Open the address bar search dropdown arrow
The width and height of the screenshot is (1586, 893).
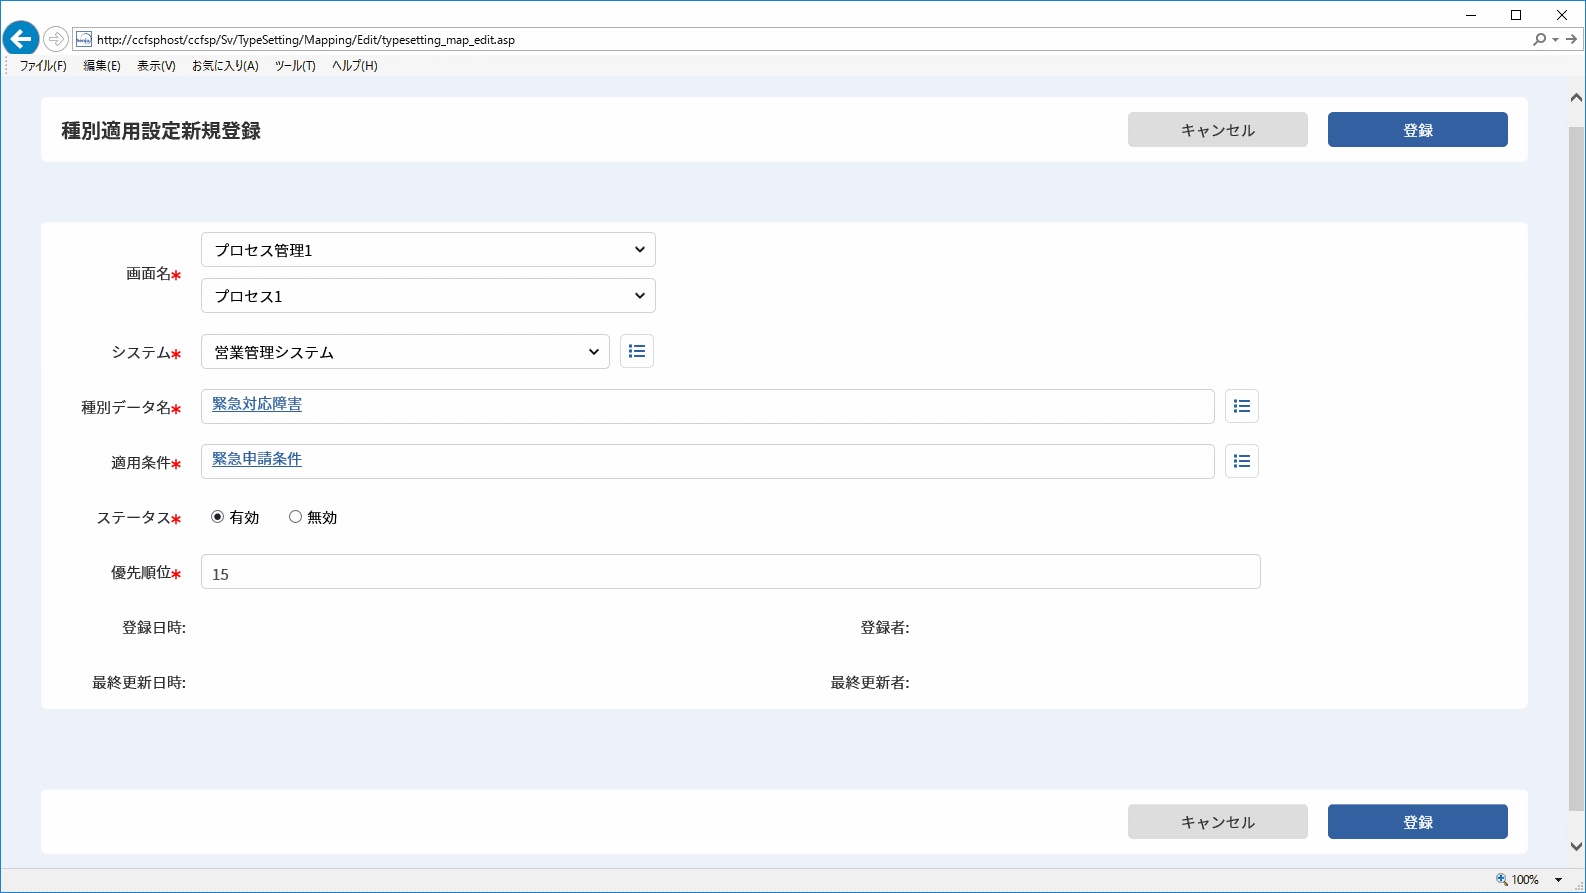pos(1555,40)
